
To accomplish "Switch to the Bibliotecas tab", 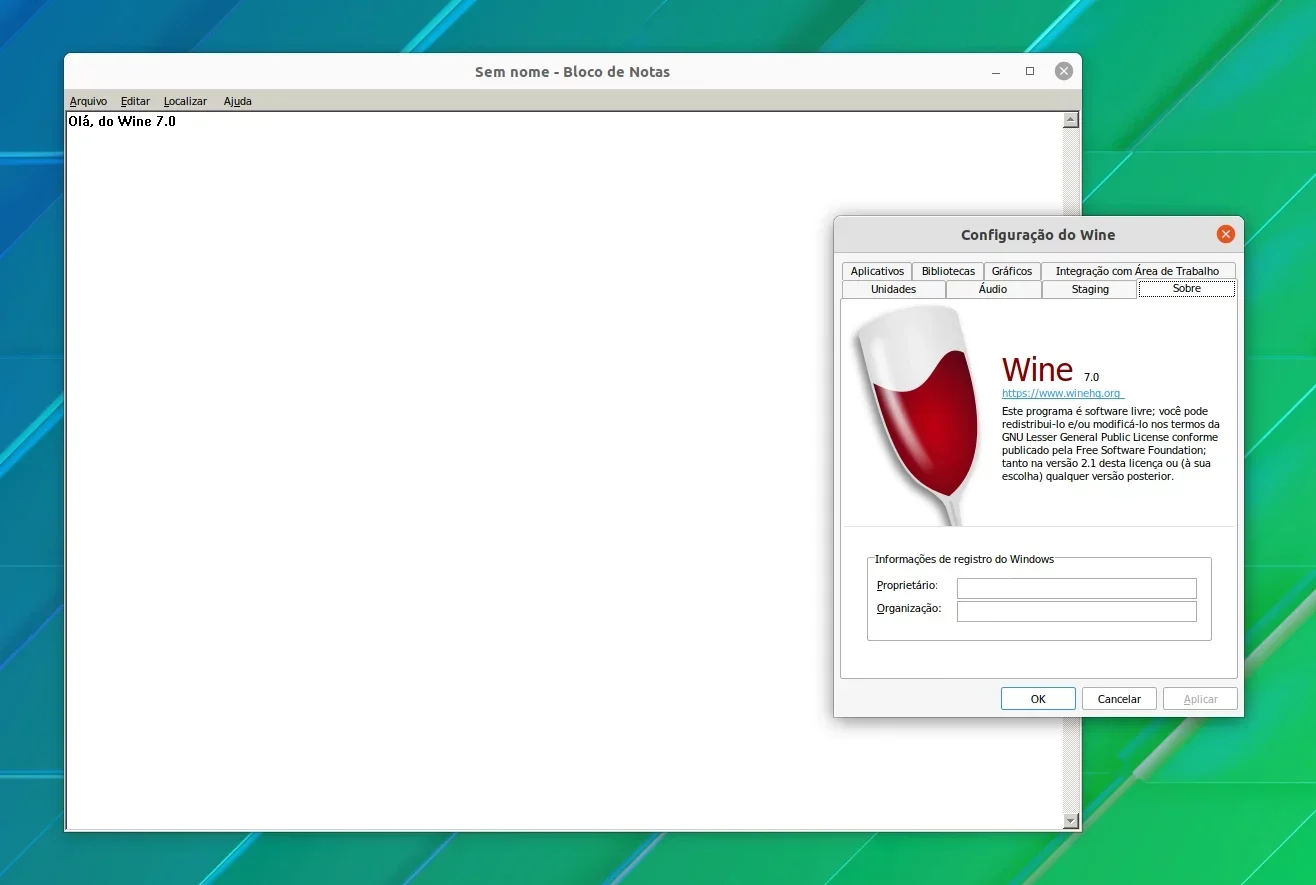I will (948, 271).
